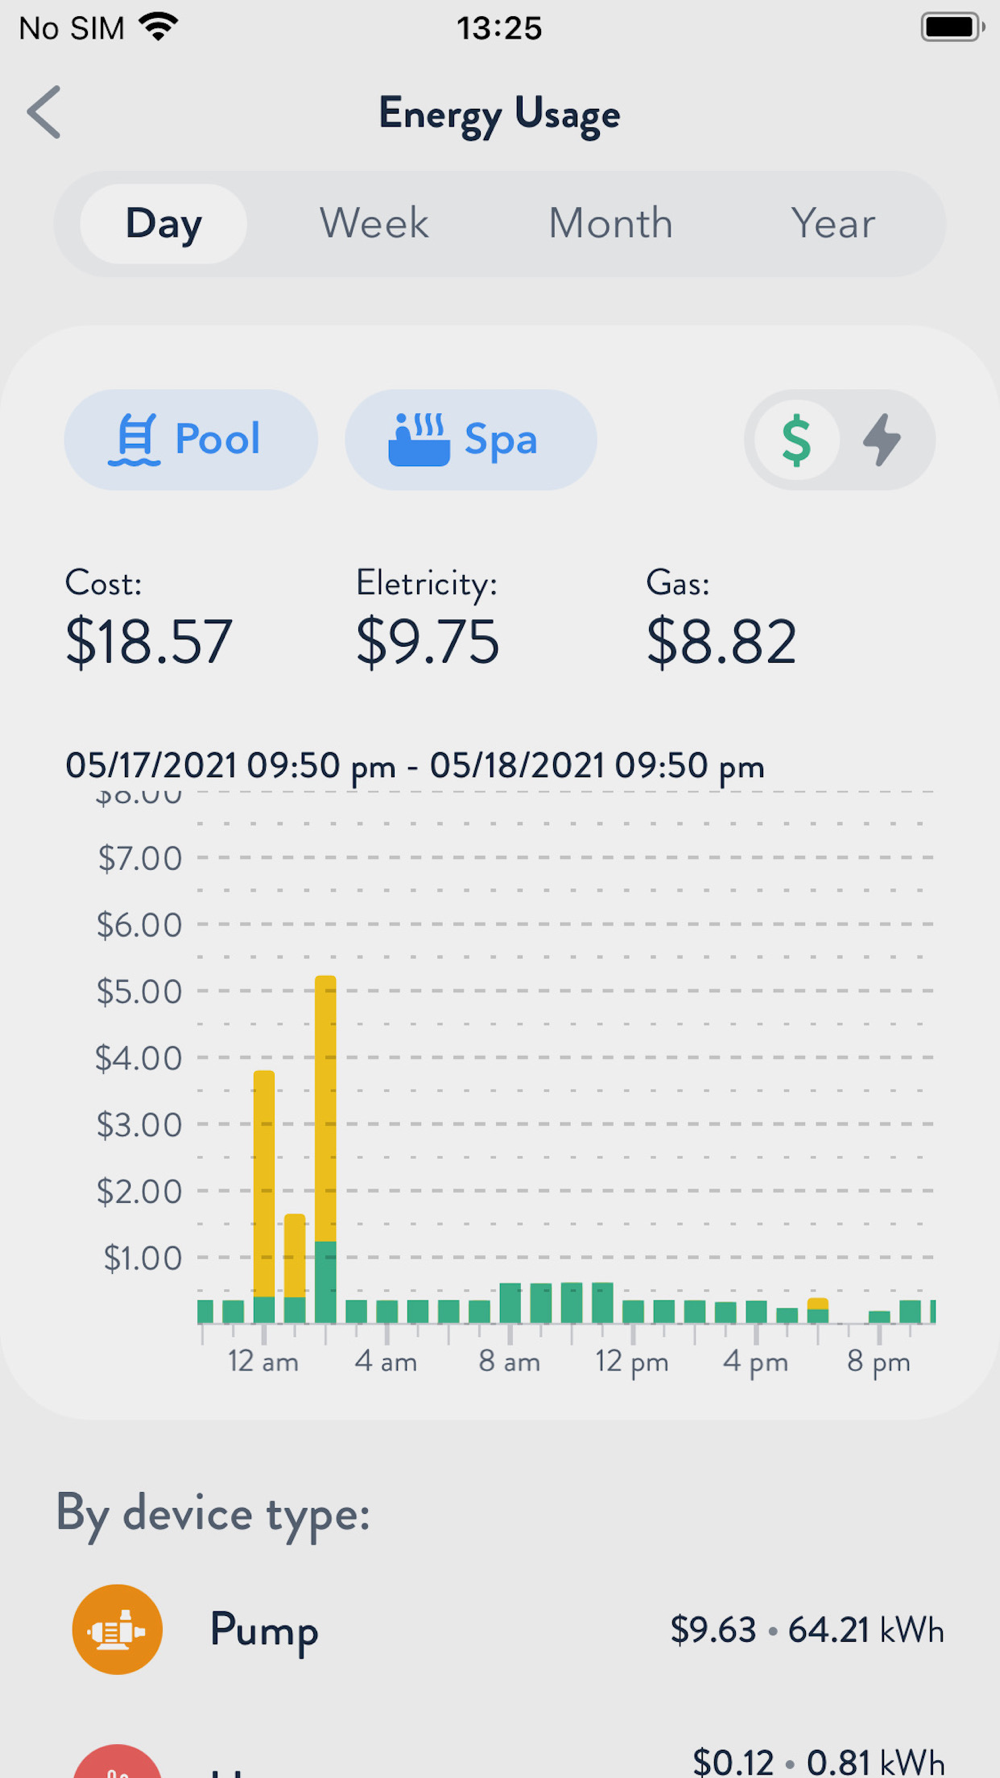Tap the pool ladder icon

coord(135,440)
